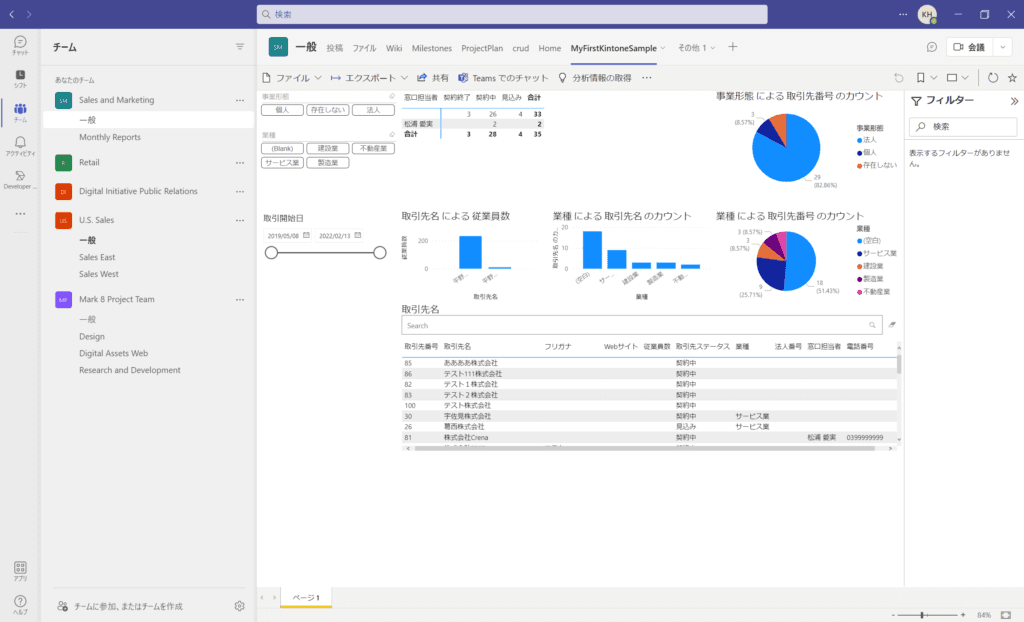Open the Chat icon in left rail
Viewport: 1024px width, 622px height.
point(20,45)
